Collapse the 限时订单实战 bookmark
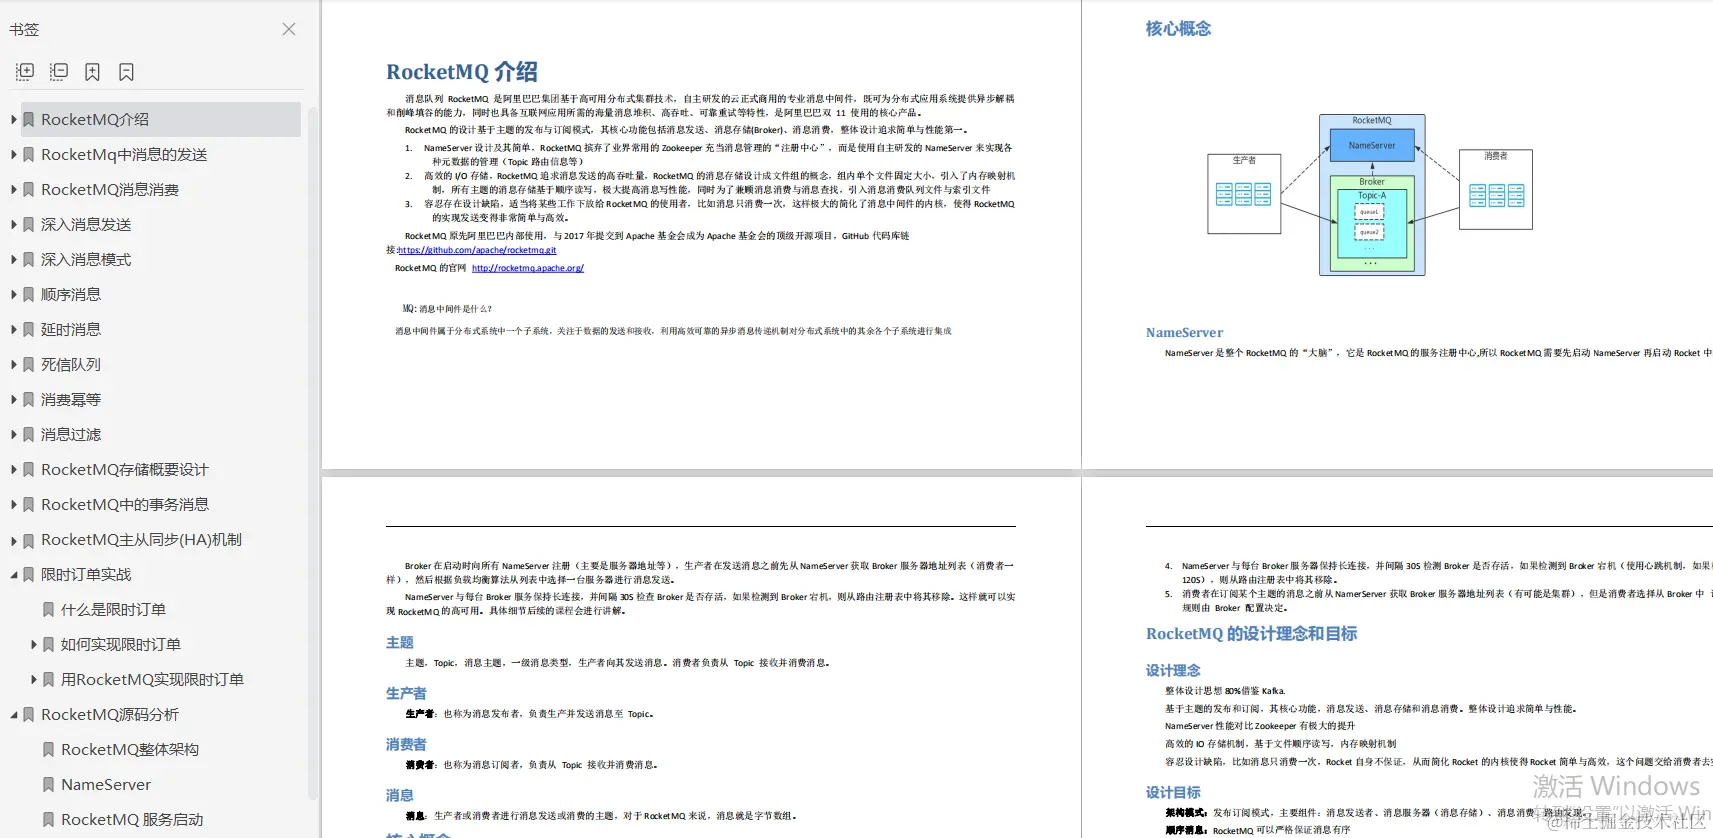The width and height of the screenshot is (1713, 838). pyautogui.click(x=14, y=575)
